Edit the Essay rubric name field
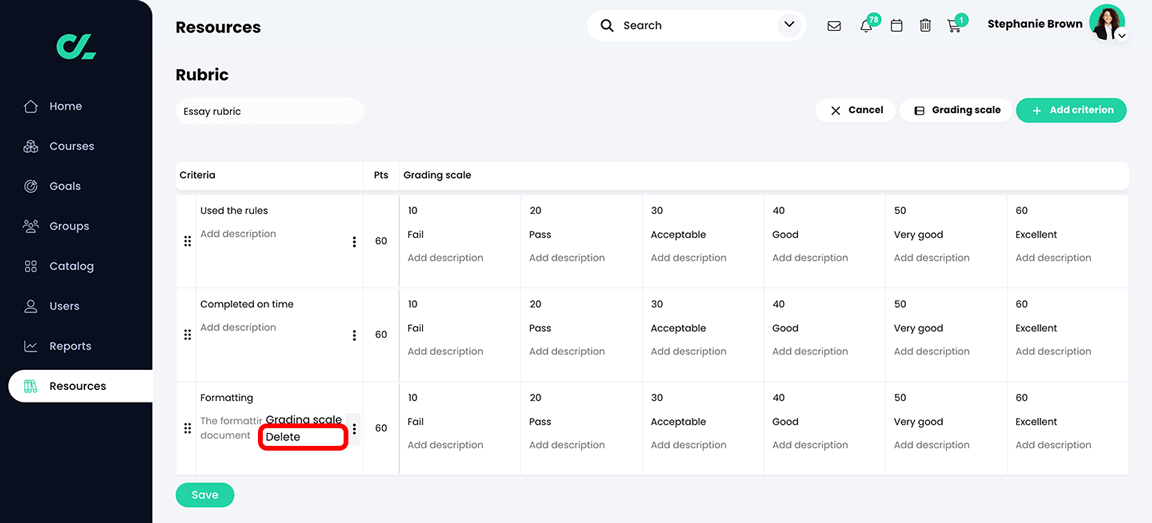1152x523 pixels. pos(270,112)
